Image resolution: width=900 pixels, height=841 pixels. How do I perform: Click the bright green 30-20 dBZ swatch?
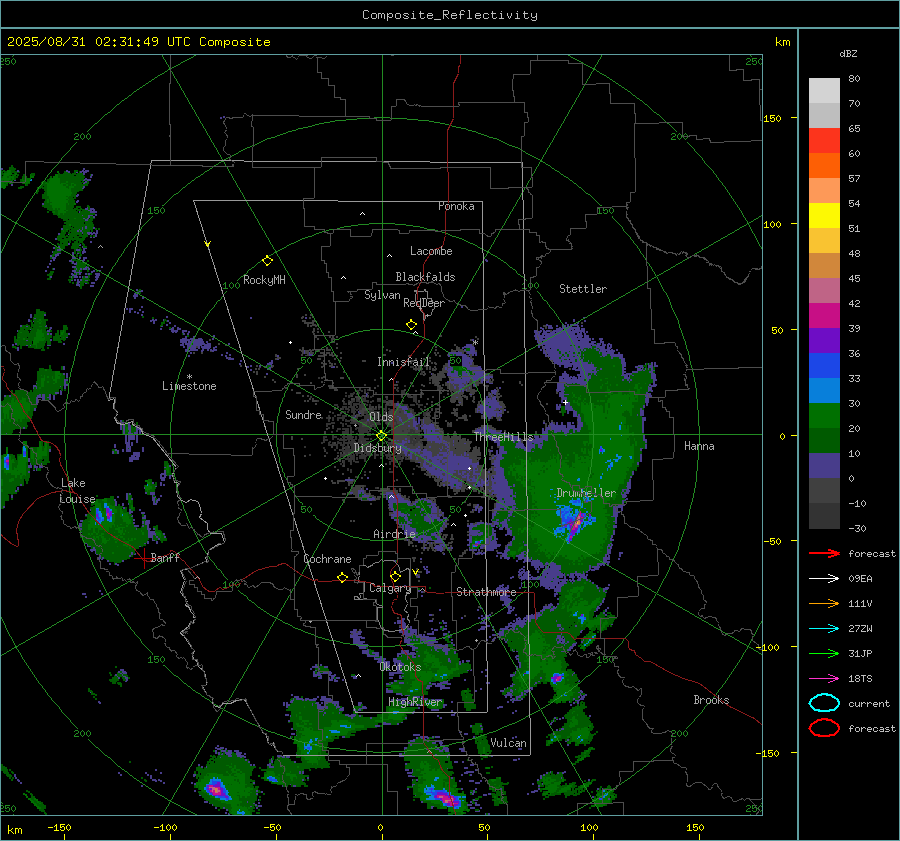[824, 416]
